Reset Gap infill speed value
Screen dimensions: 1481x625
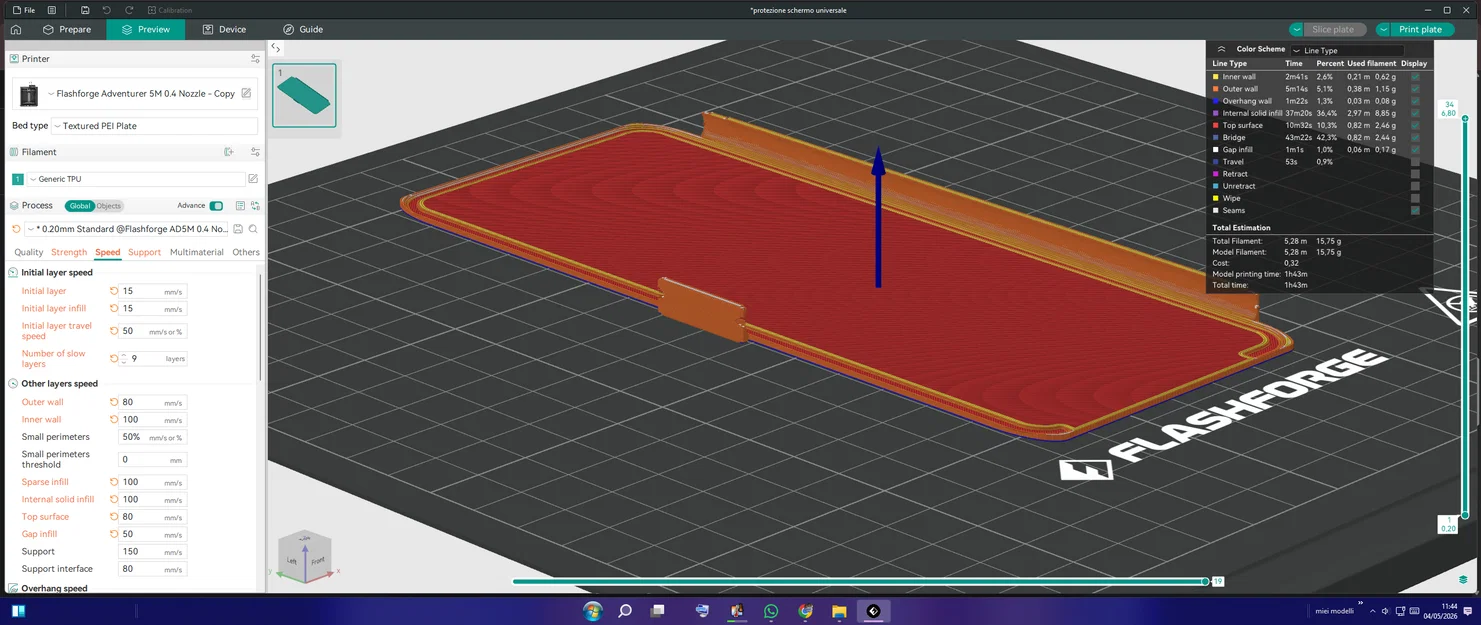click(x=114, y=534)
